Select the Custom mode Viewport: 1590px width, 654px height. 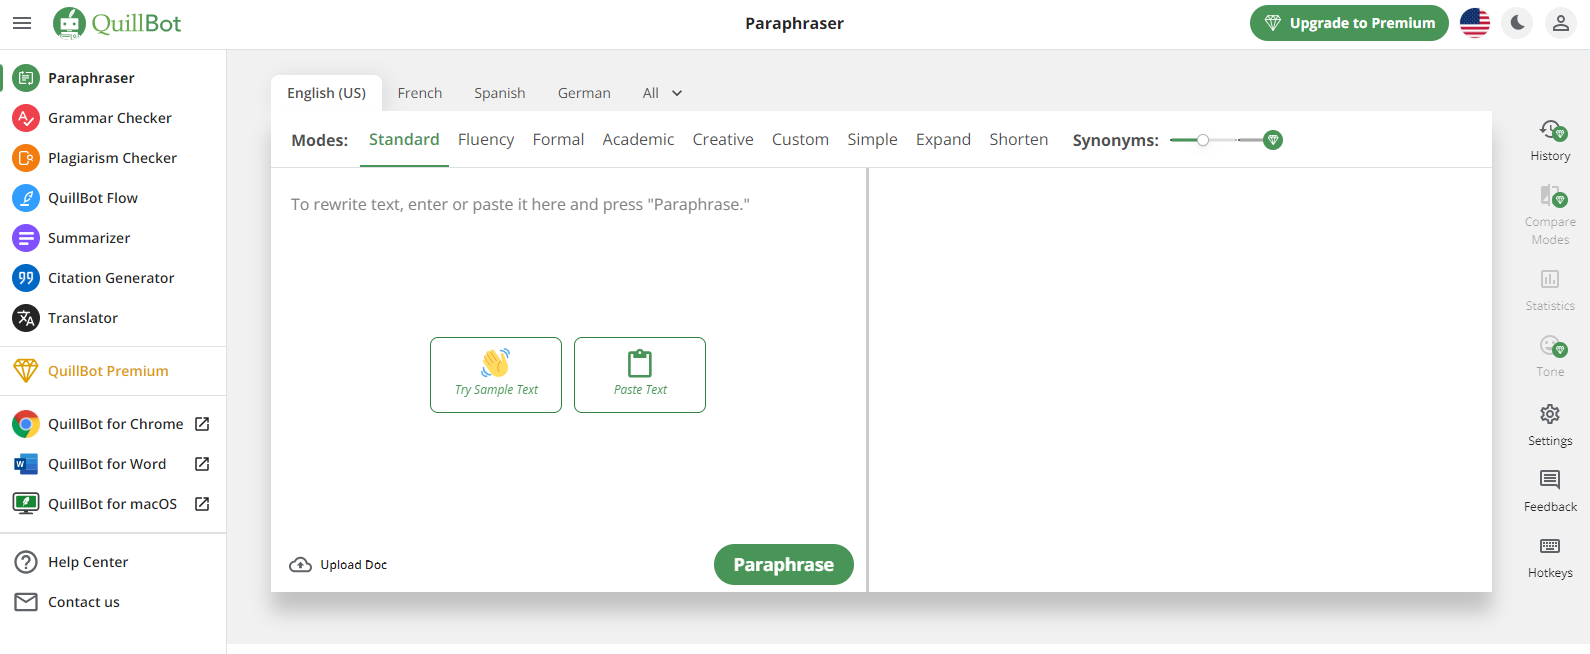tap(800, 140)
